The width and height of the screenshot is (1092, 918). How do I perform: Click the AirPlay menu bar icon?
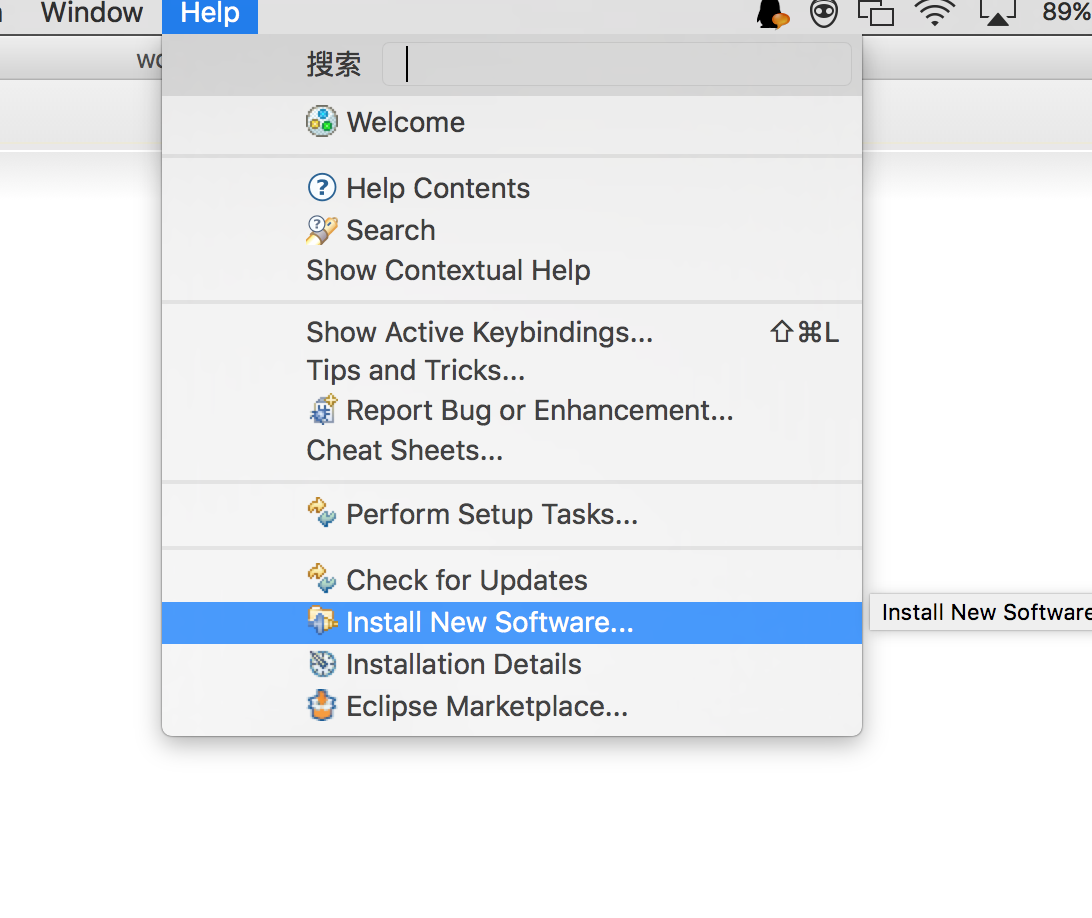(x=997, y=13)
